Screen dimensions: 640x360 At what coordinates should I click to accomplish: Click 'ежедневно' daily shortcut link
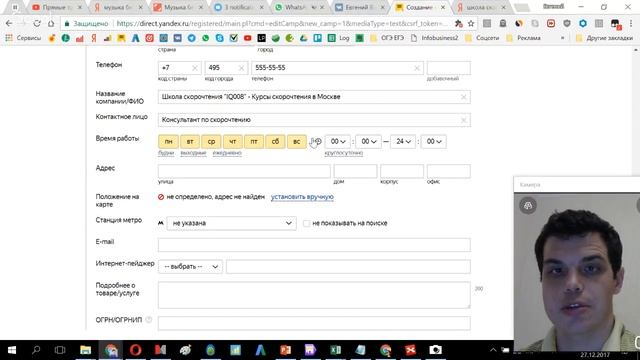pos(227,153)
